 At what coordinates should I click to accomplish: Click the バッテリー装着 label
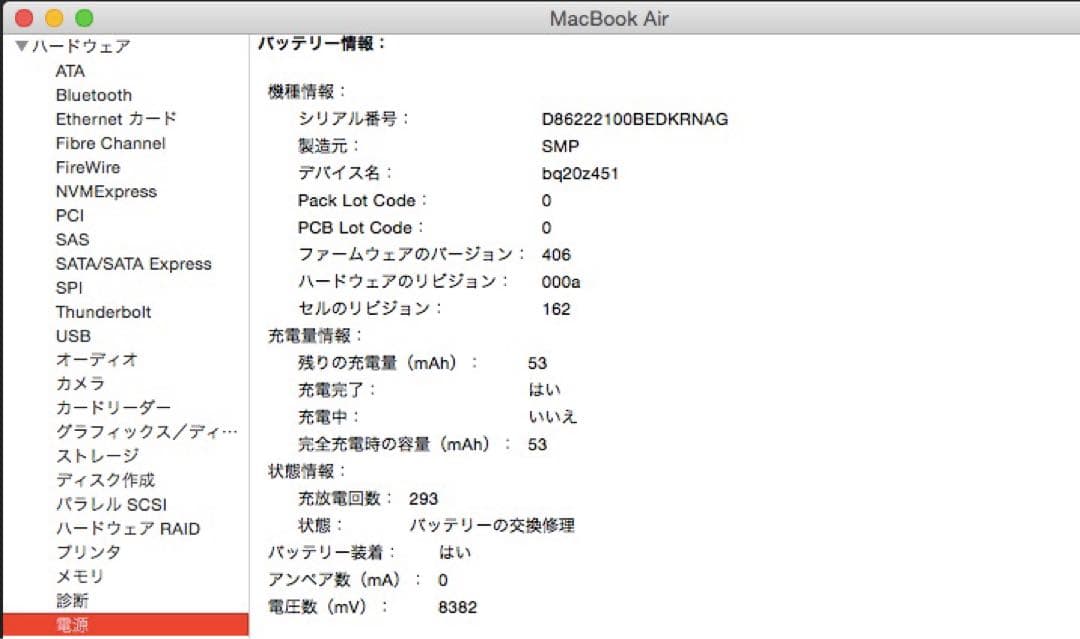[x=331, y=553]
